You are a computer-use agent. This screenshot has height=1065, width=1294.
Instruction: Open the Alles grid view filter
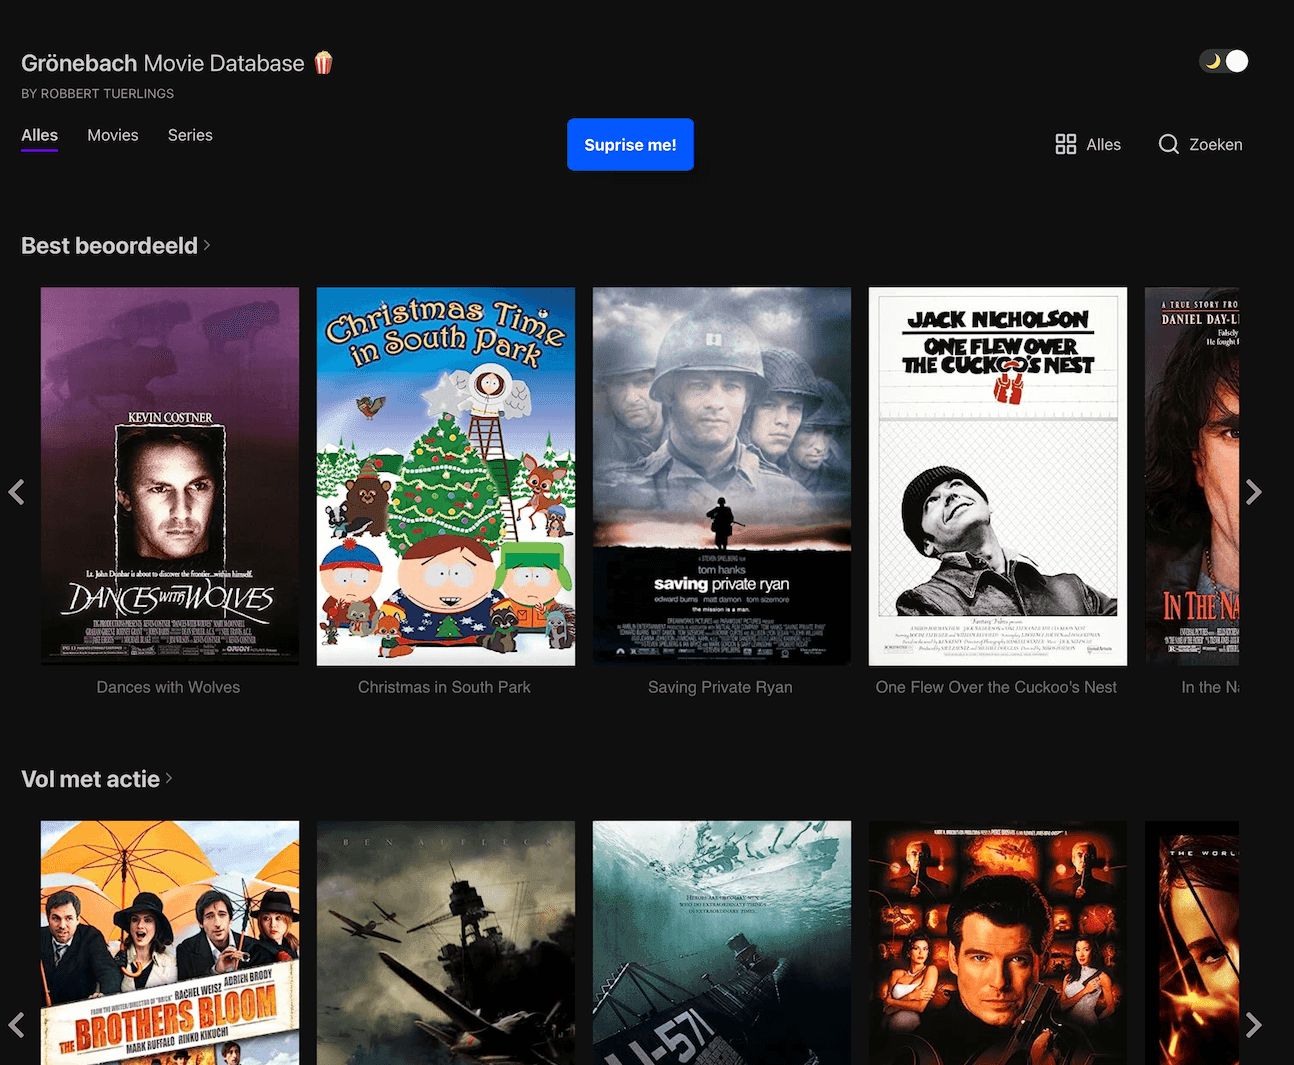click(x=1088, y=144)
